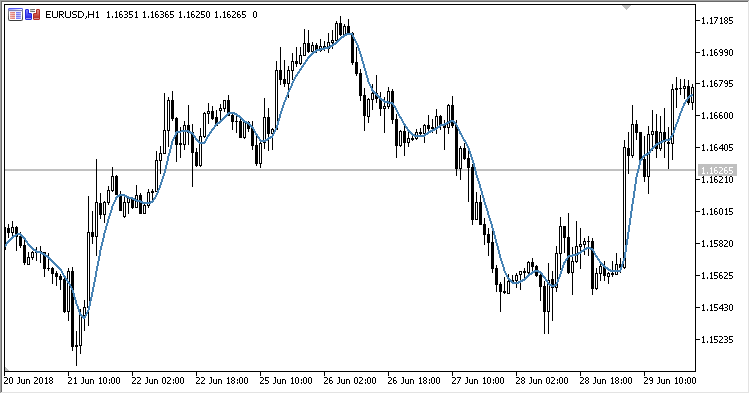The image size is (750, 394).
Task: Click the 28 Jun 02:00 time label
Action: [542, 381]
